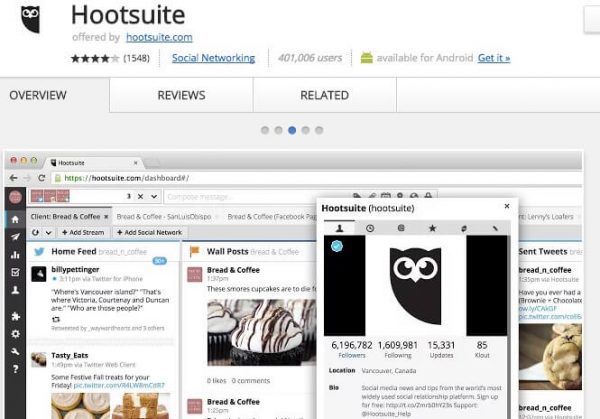Click the Android robot icon
The height and width of the screenshot is (419, 600).
pos(366,58)
